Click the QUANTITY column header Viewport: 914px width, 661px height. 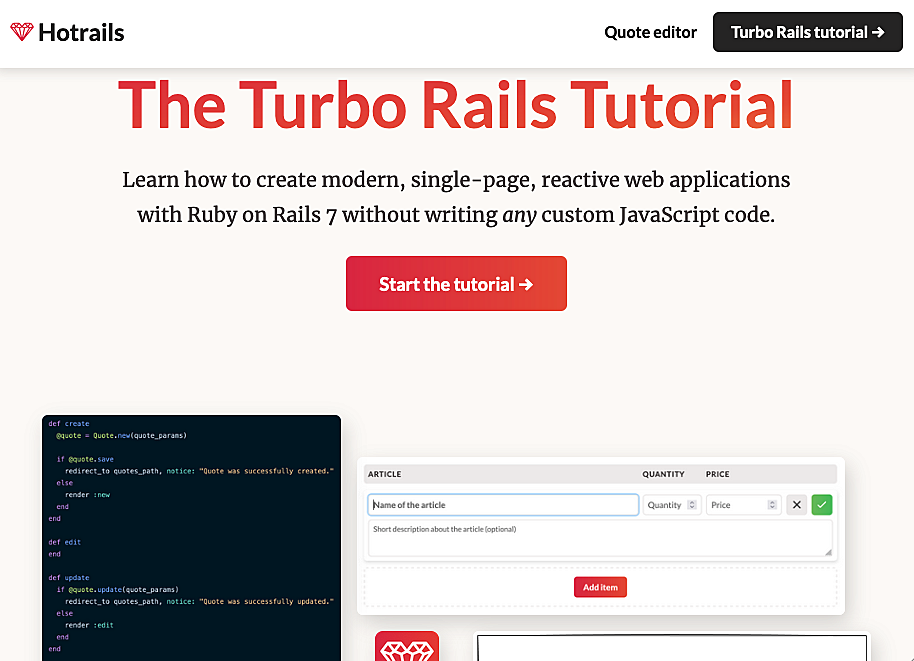click(x=663, y=474)
